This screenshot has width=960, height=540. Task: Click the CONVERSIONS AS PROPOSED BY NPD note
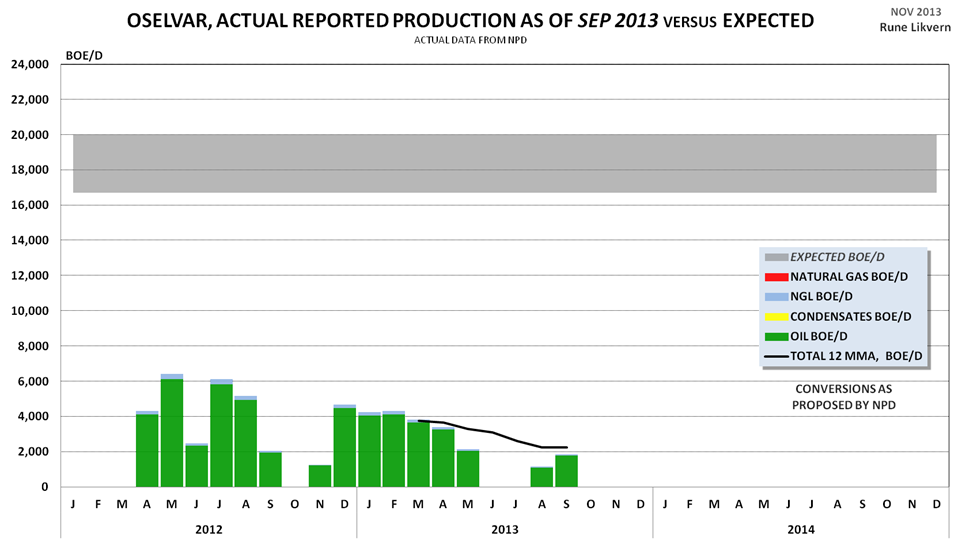pos(842,395)
